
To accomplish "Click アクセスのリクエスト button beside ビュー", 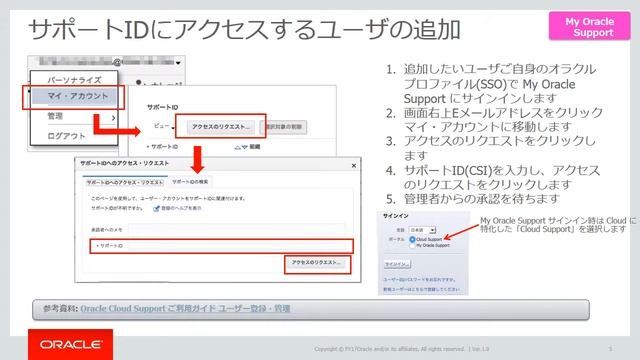I will (221, 127).
